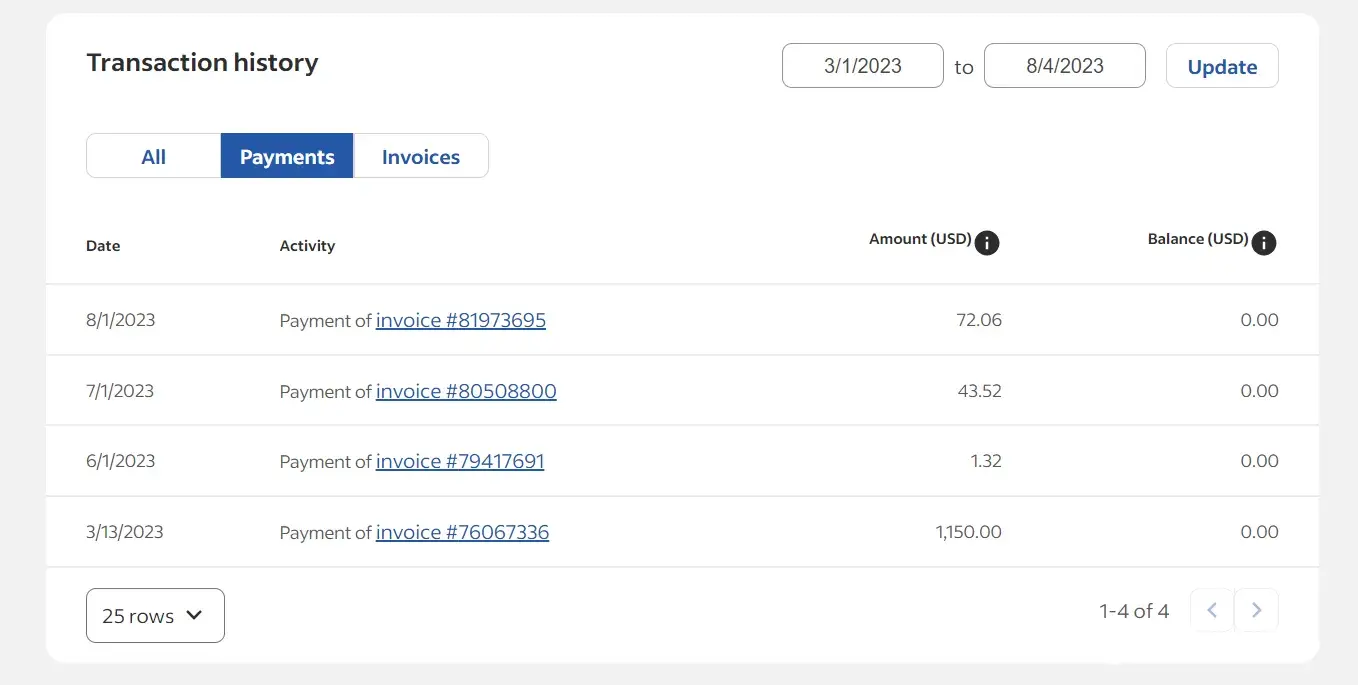Click the end date field 8/4/2023
This screenshot has width=1358, height=685.
(x=1064, y=66)
